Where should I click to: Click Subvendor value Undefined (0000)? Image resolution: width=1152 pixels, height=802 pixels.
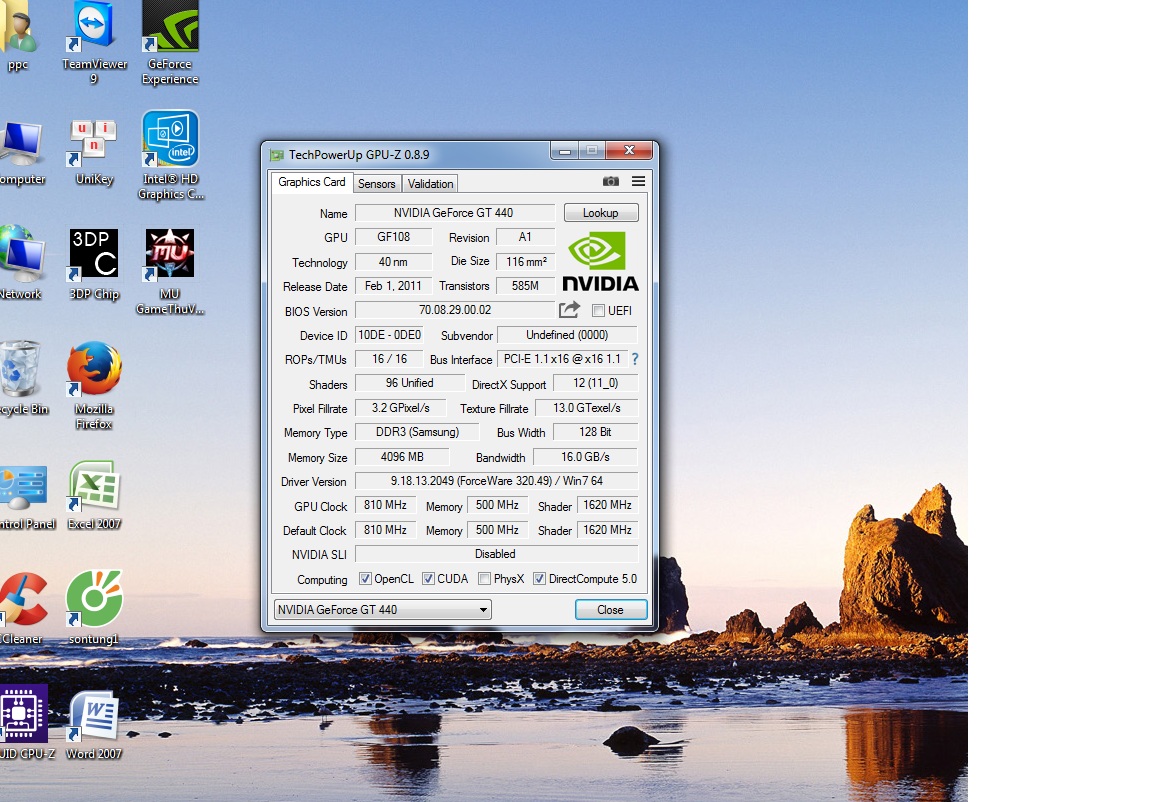[x=567, y=335]
